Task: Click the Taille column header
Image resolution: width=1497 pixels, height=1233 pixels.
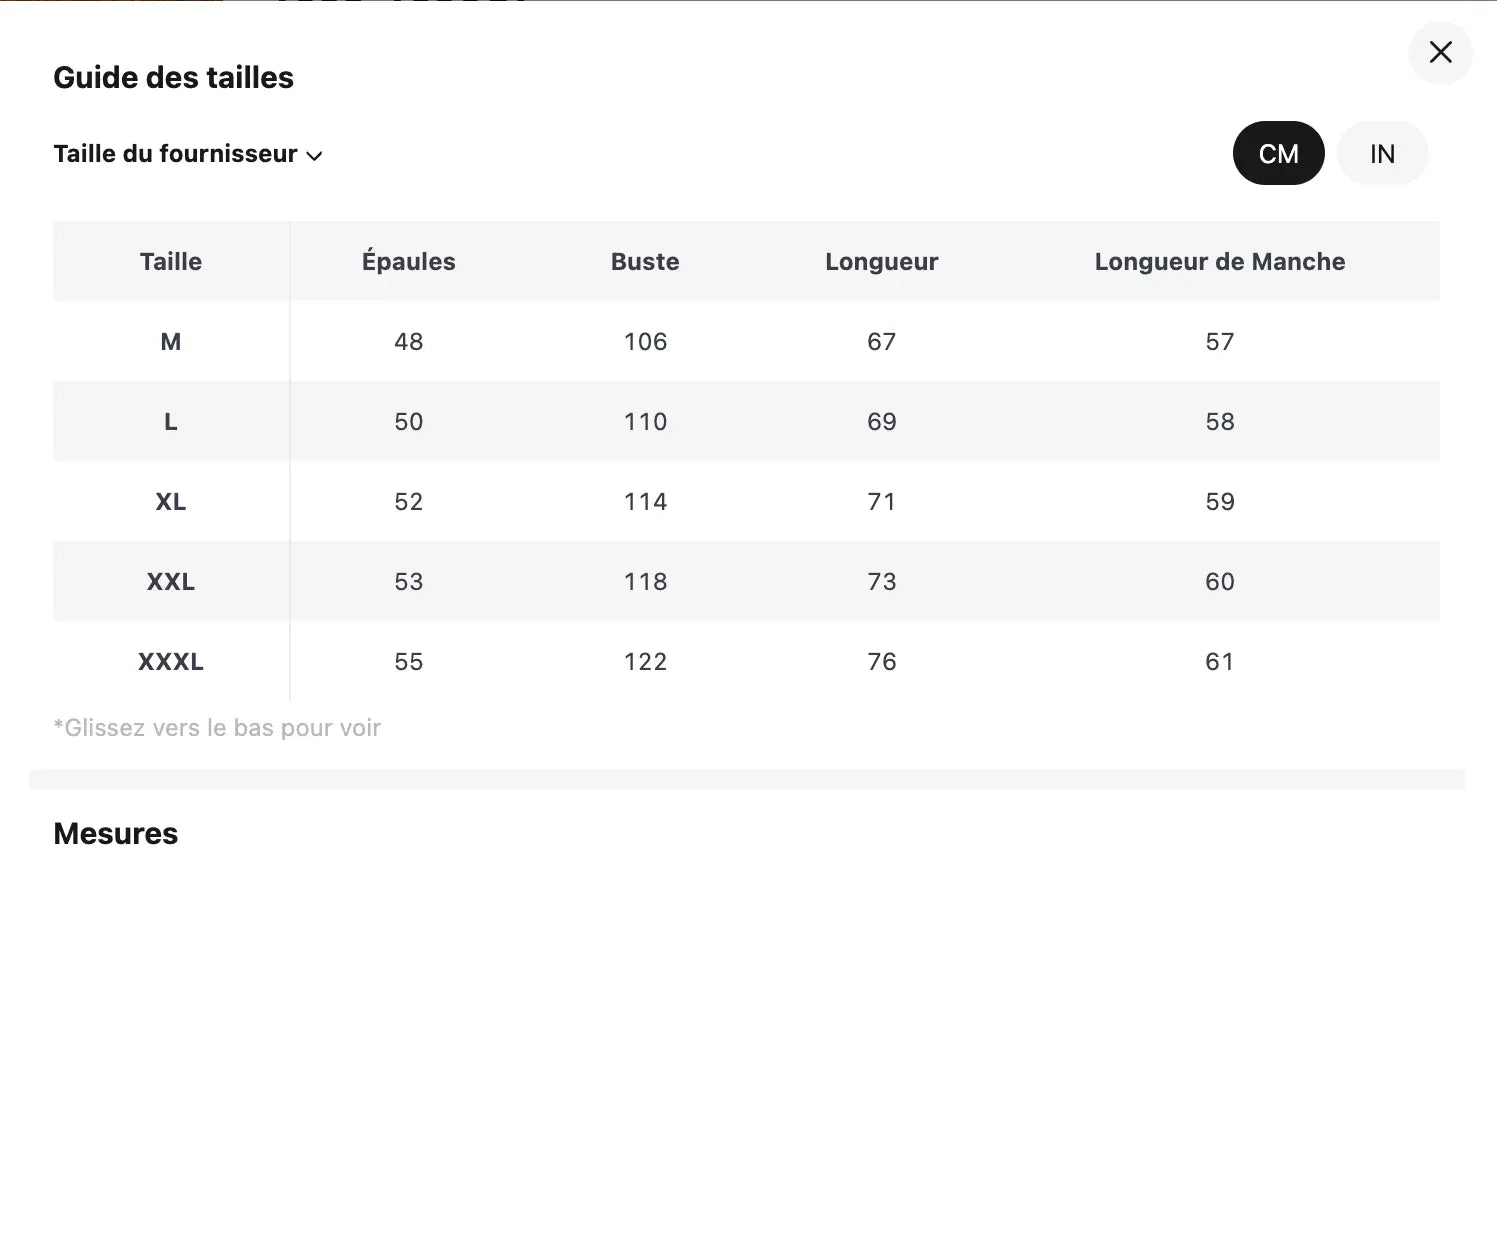Action: 171,262
